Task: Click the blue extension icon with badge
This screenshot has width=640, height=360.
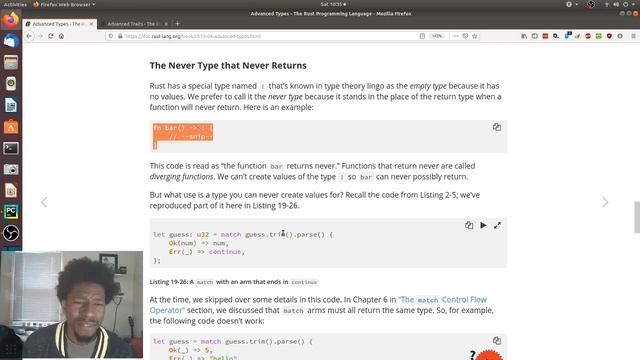Action: tap(567, 36)
